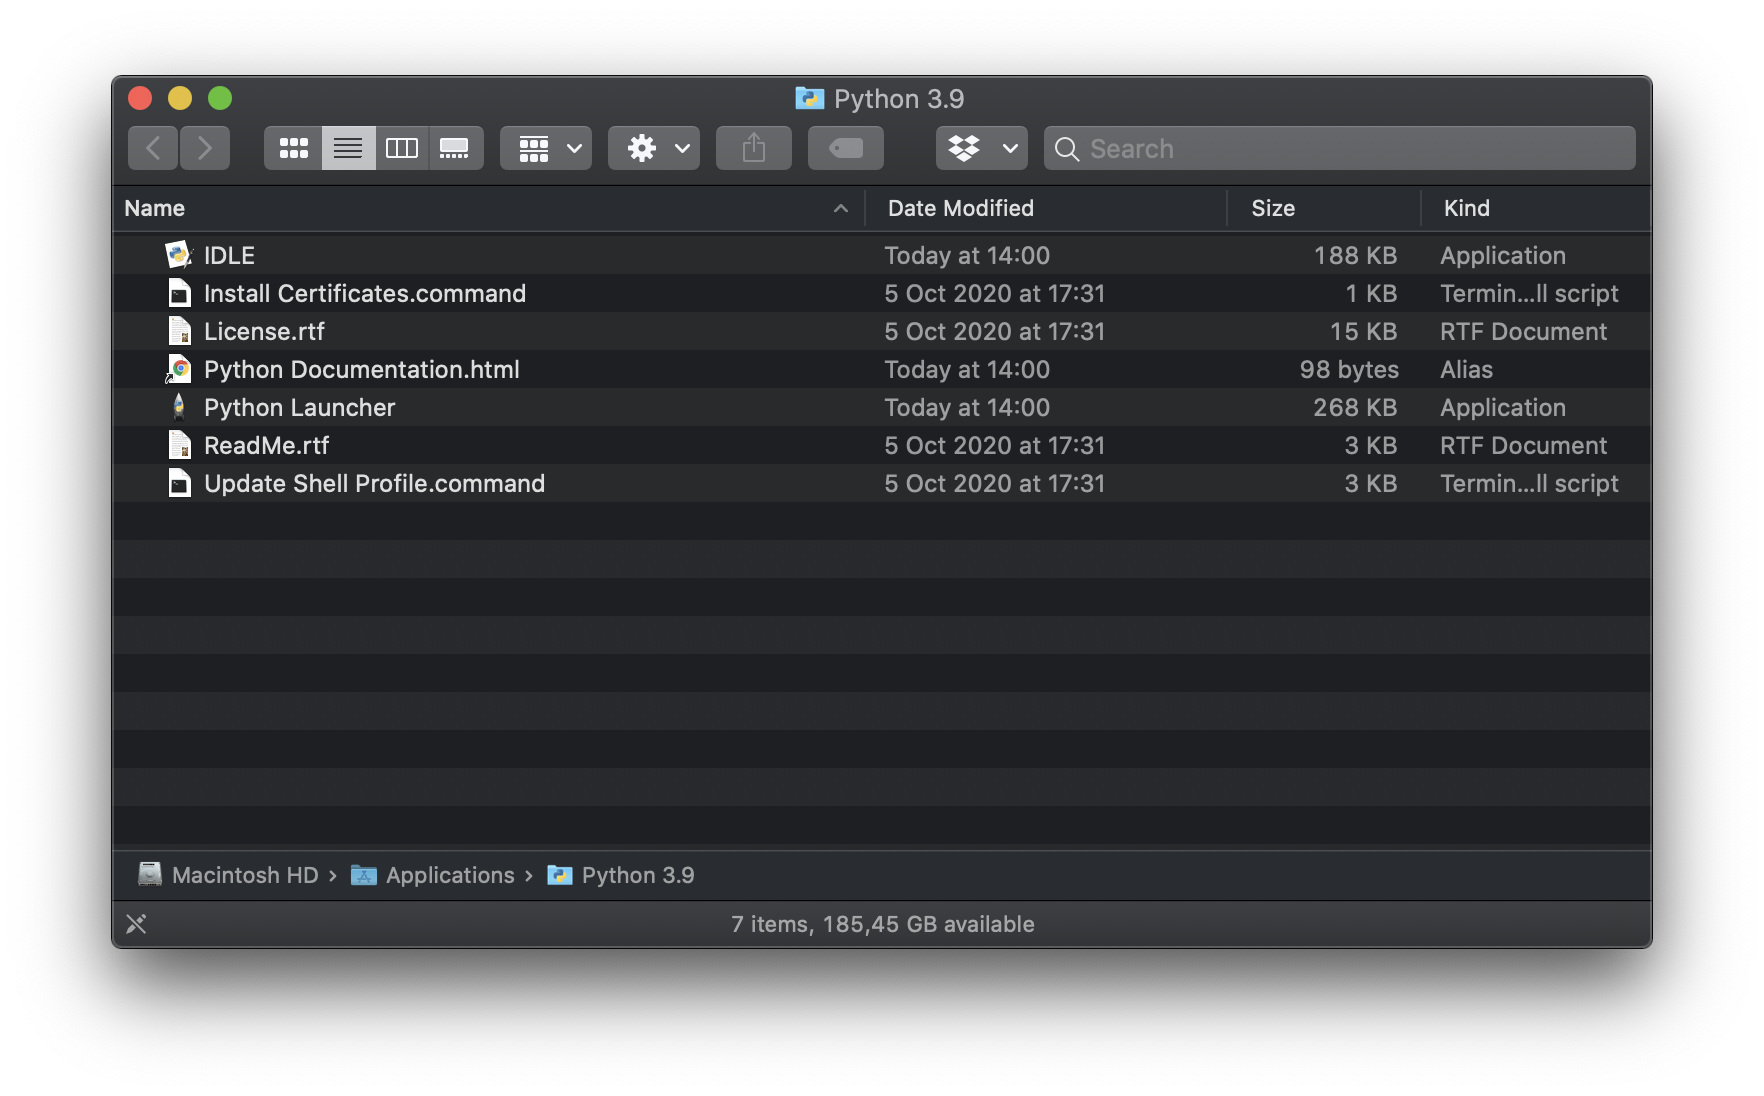Open the Action gear menu
1764x1096 pixels.
pyautogui.click(x=654, y=148)
